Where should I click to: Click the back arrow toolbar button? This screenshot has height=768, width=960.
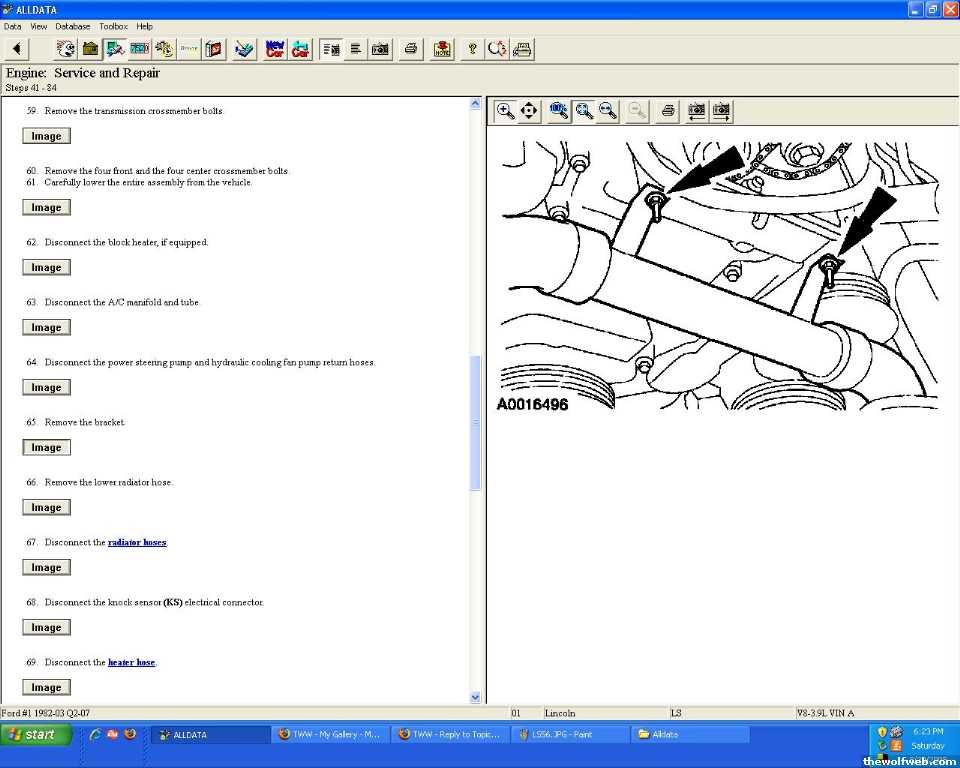[18, 48]
